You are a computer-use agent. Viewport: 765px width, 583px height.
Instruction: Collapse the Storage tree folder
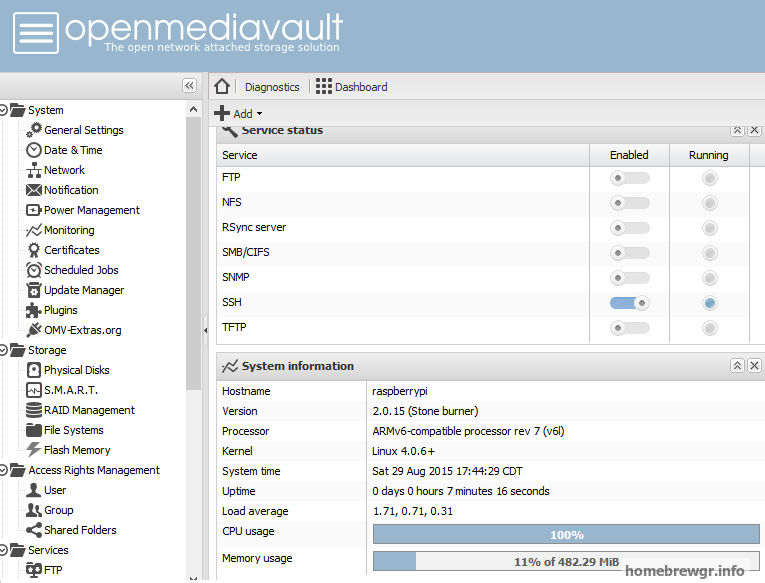3,350
